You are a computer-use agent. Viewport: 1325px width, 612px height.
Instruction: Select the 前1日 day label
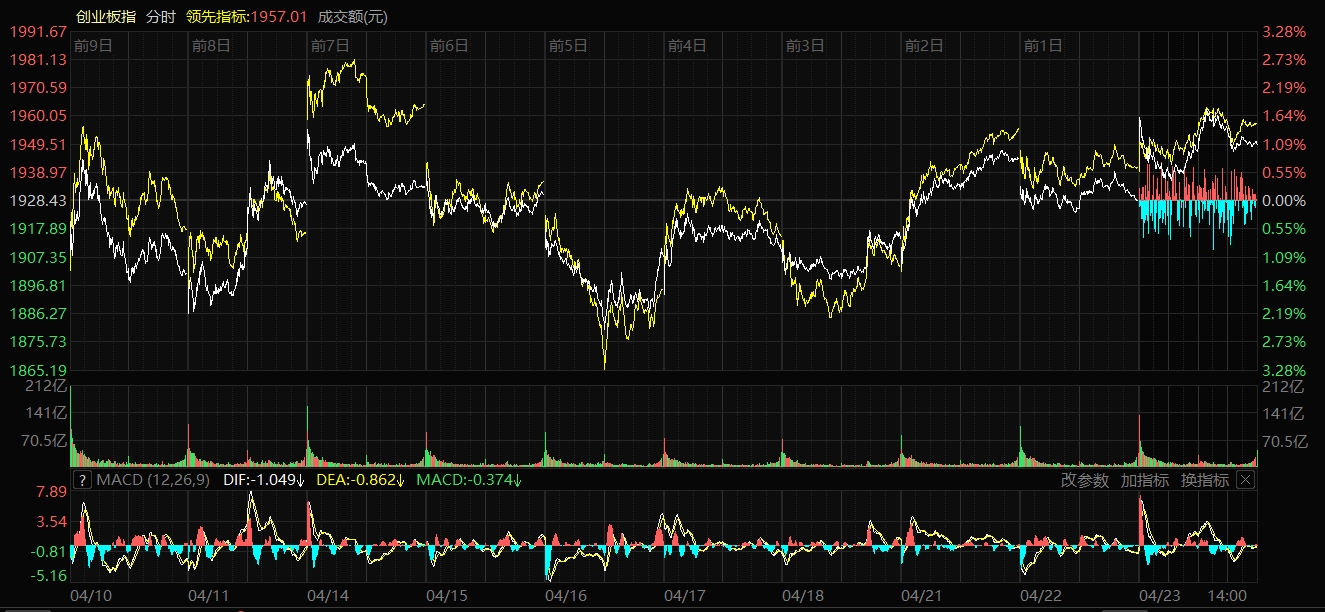tap(1043, 45)
